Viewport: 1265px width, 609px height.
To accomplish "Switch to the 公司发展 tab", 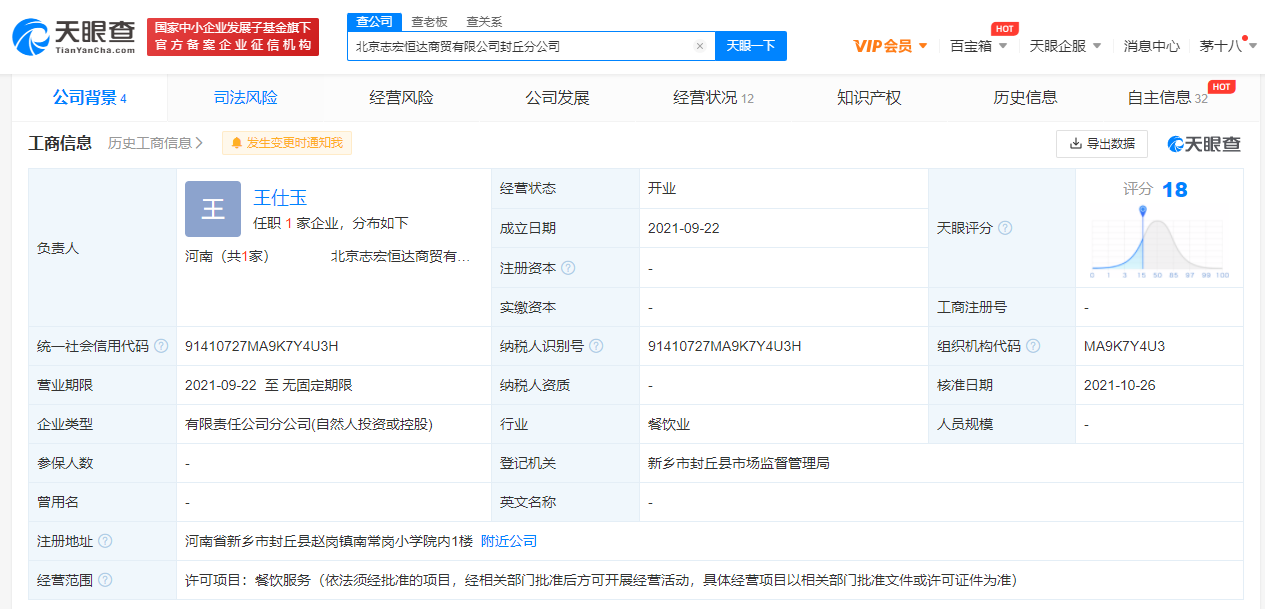I will 558,98.
